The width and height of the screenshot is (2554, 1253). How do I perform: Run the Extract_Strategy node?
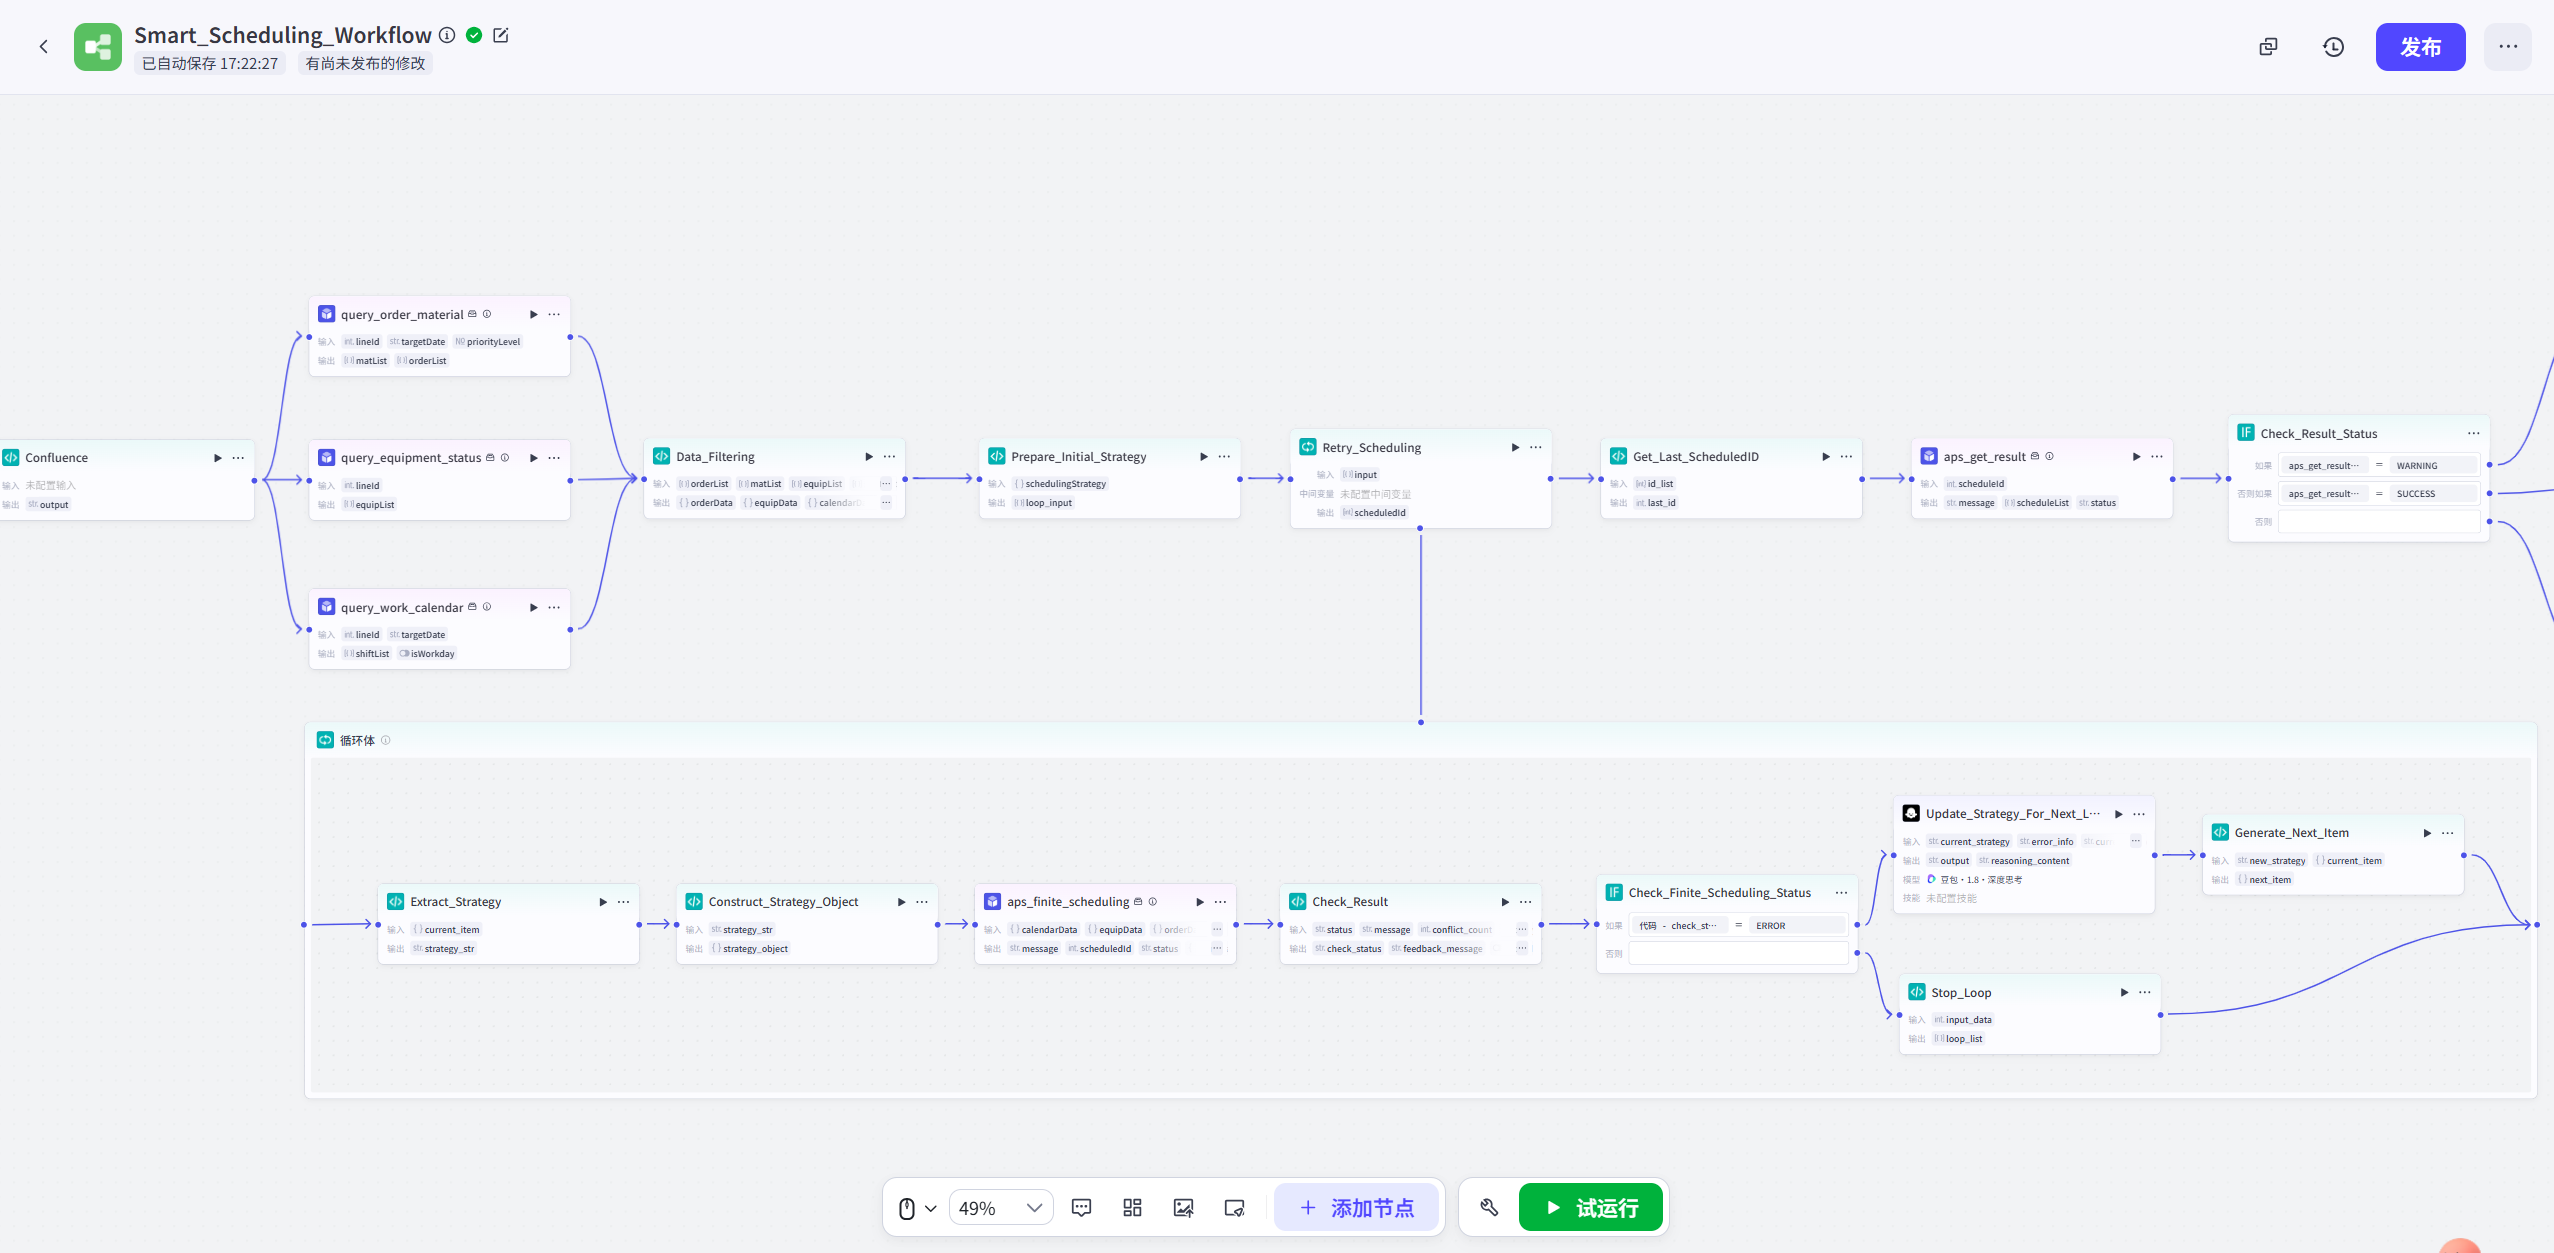click(x=602, y=902)
